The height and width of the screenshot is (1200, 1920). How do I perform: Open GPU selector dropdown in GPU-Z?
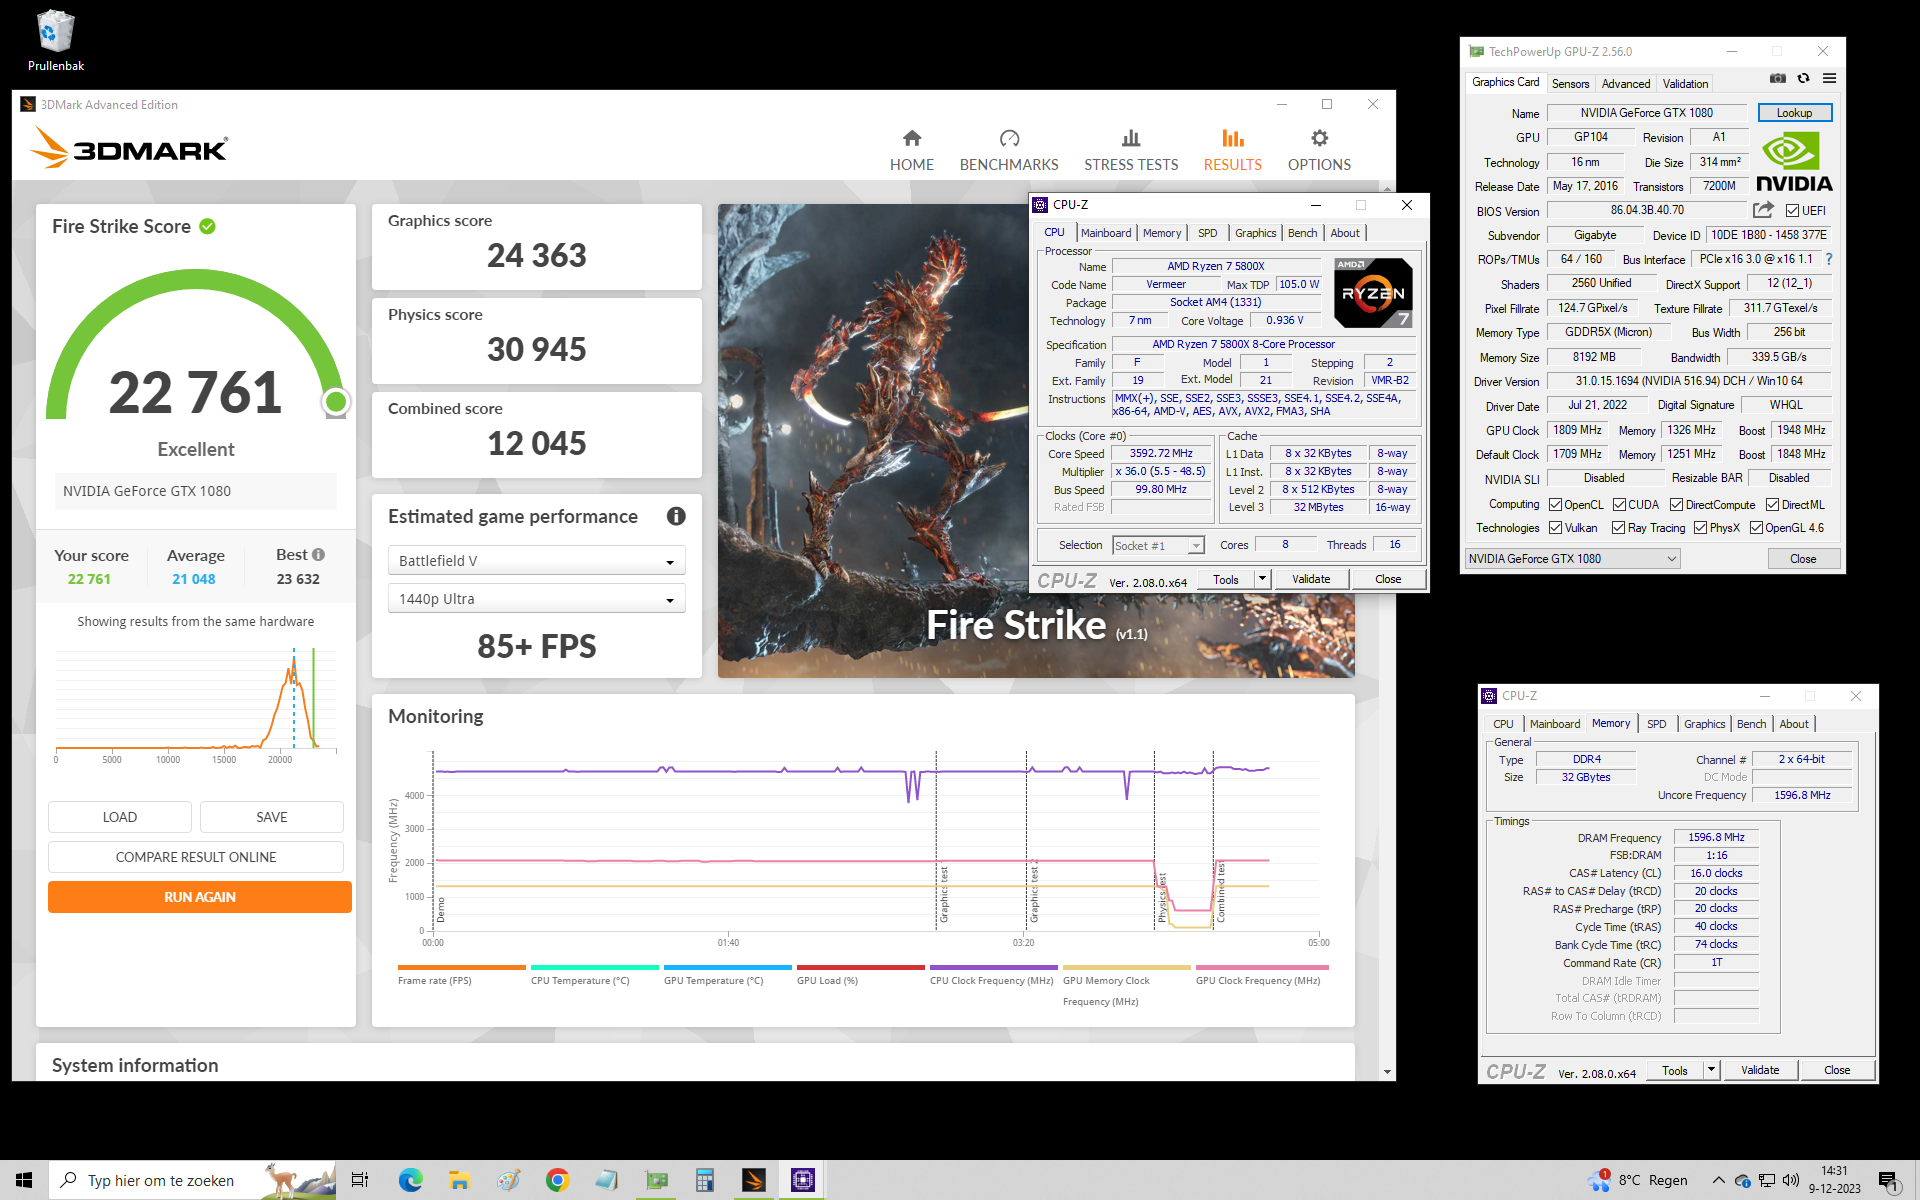(1572, 558)
